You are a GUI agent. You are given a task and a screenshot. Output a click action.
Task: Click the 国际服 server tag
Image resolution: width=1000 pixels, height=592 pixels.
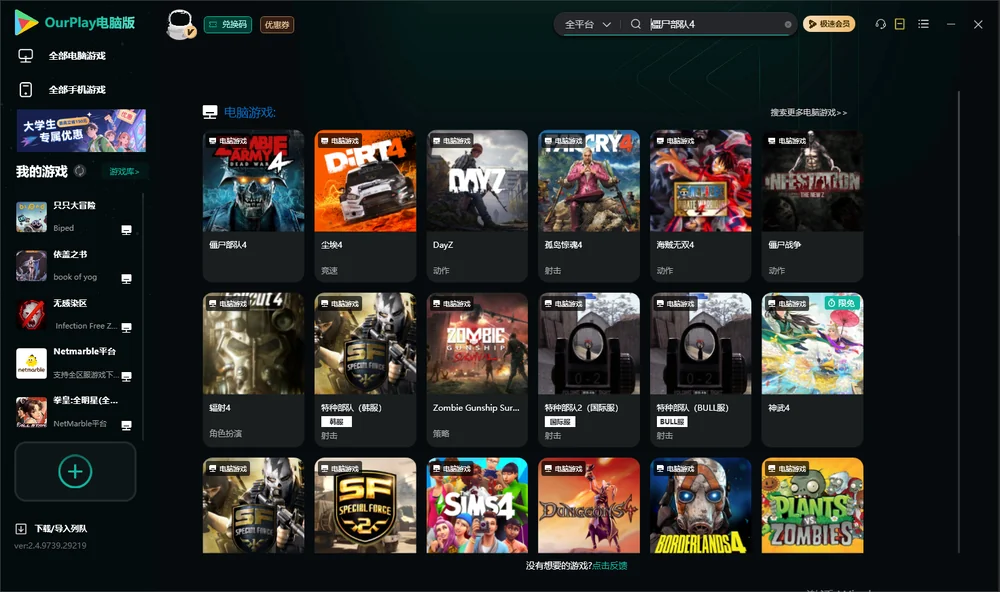pos(560,422)
